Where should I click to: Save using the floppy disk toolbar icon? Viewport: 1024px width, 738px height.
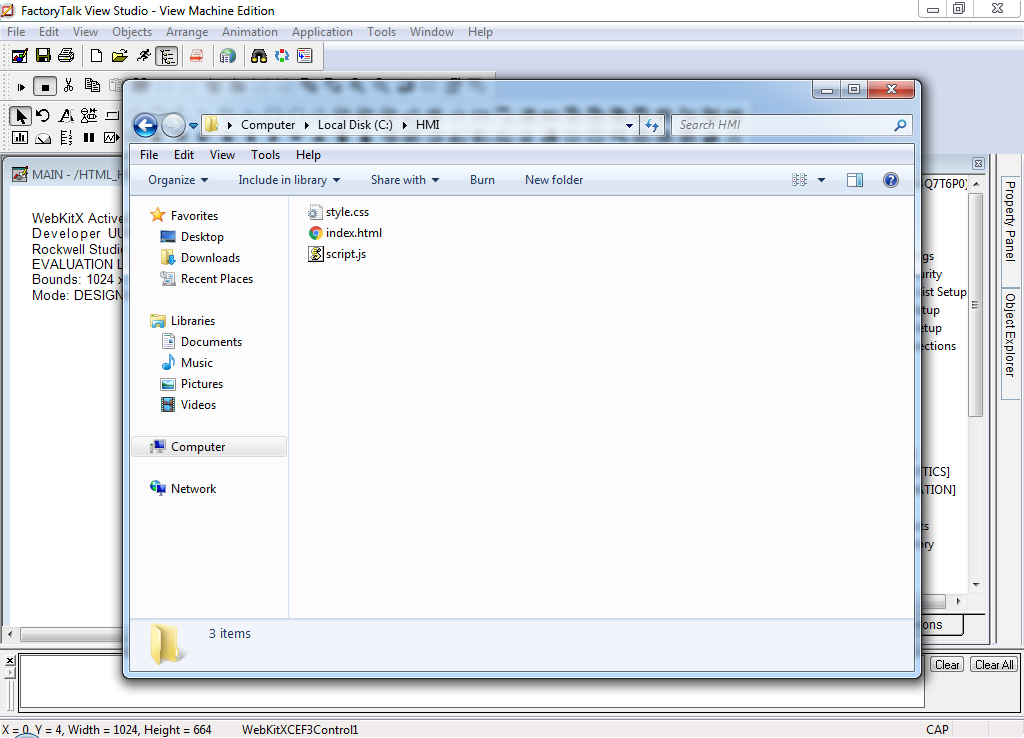point(43,56)
